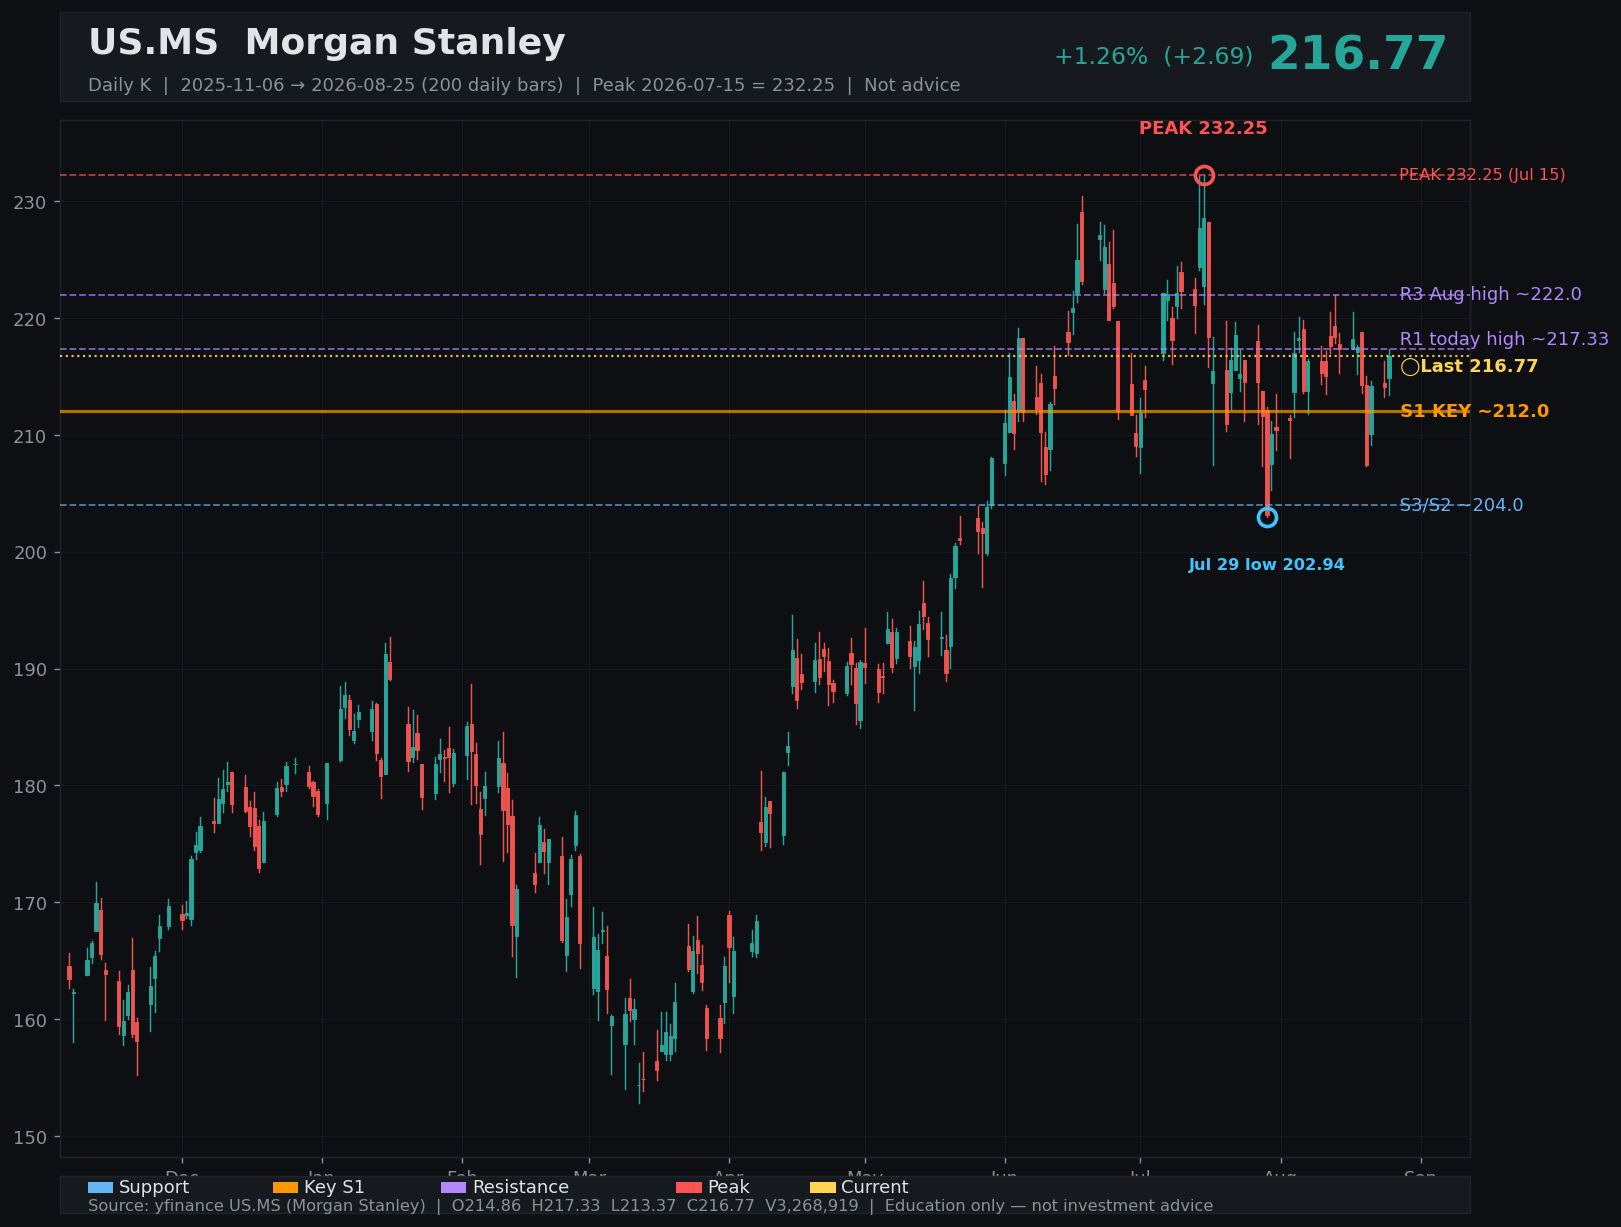The width and height of the screenshot is (1621, 1227).
Task: Click the 'Jul 29 low 202.94' annotation
Action: 1266,565
